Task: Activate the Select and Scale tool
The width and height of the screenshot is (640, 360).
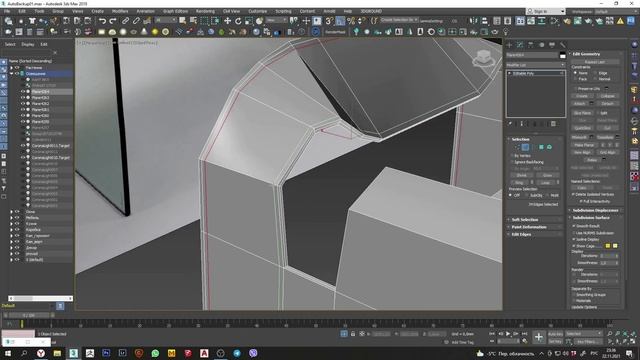Action: (249, 20)
